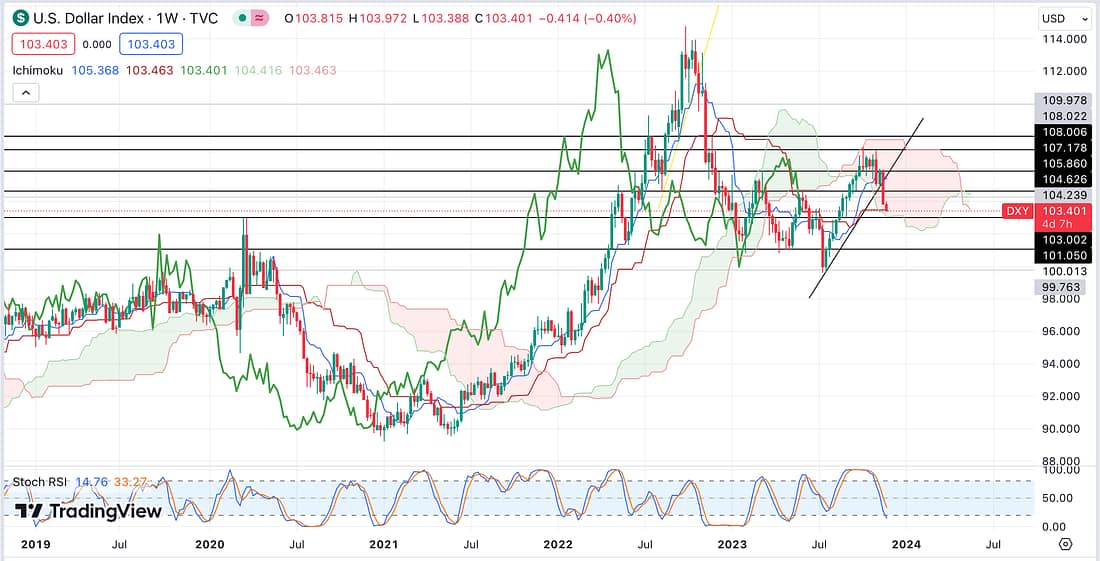Click the green market status dot
1100x561 pixels.
[243, 18]
